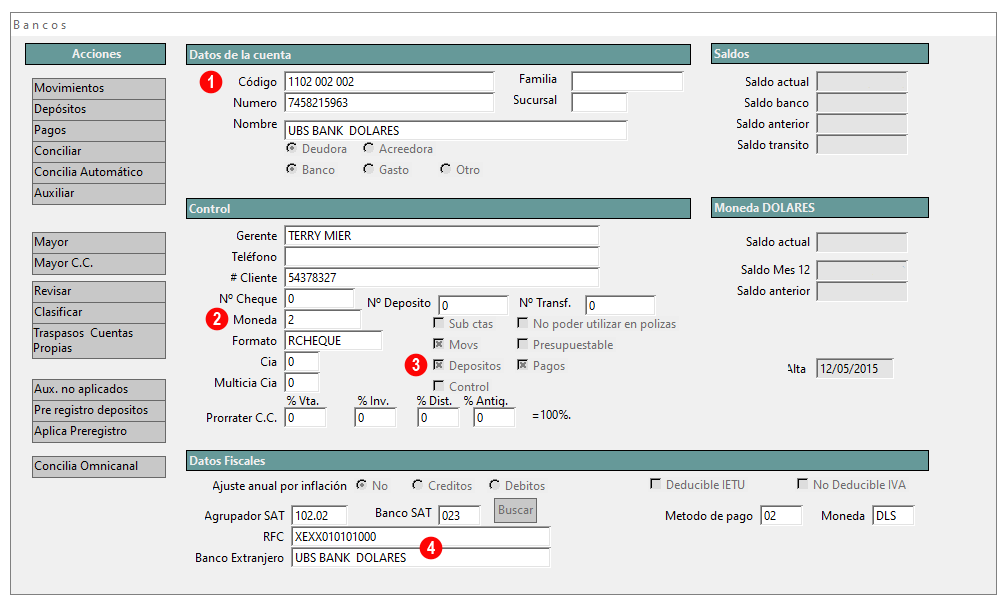Click the Banco SAT field
This screenshot has height=603, width=1004.
point(459,515)
